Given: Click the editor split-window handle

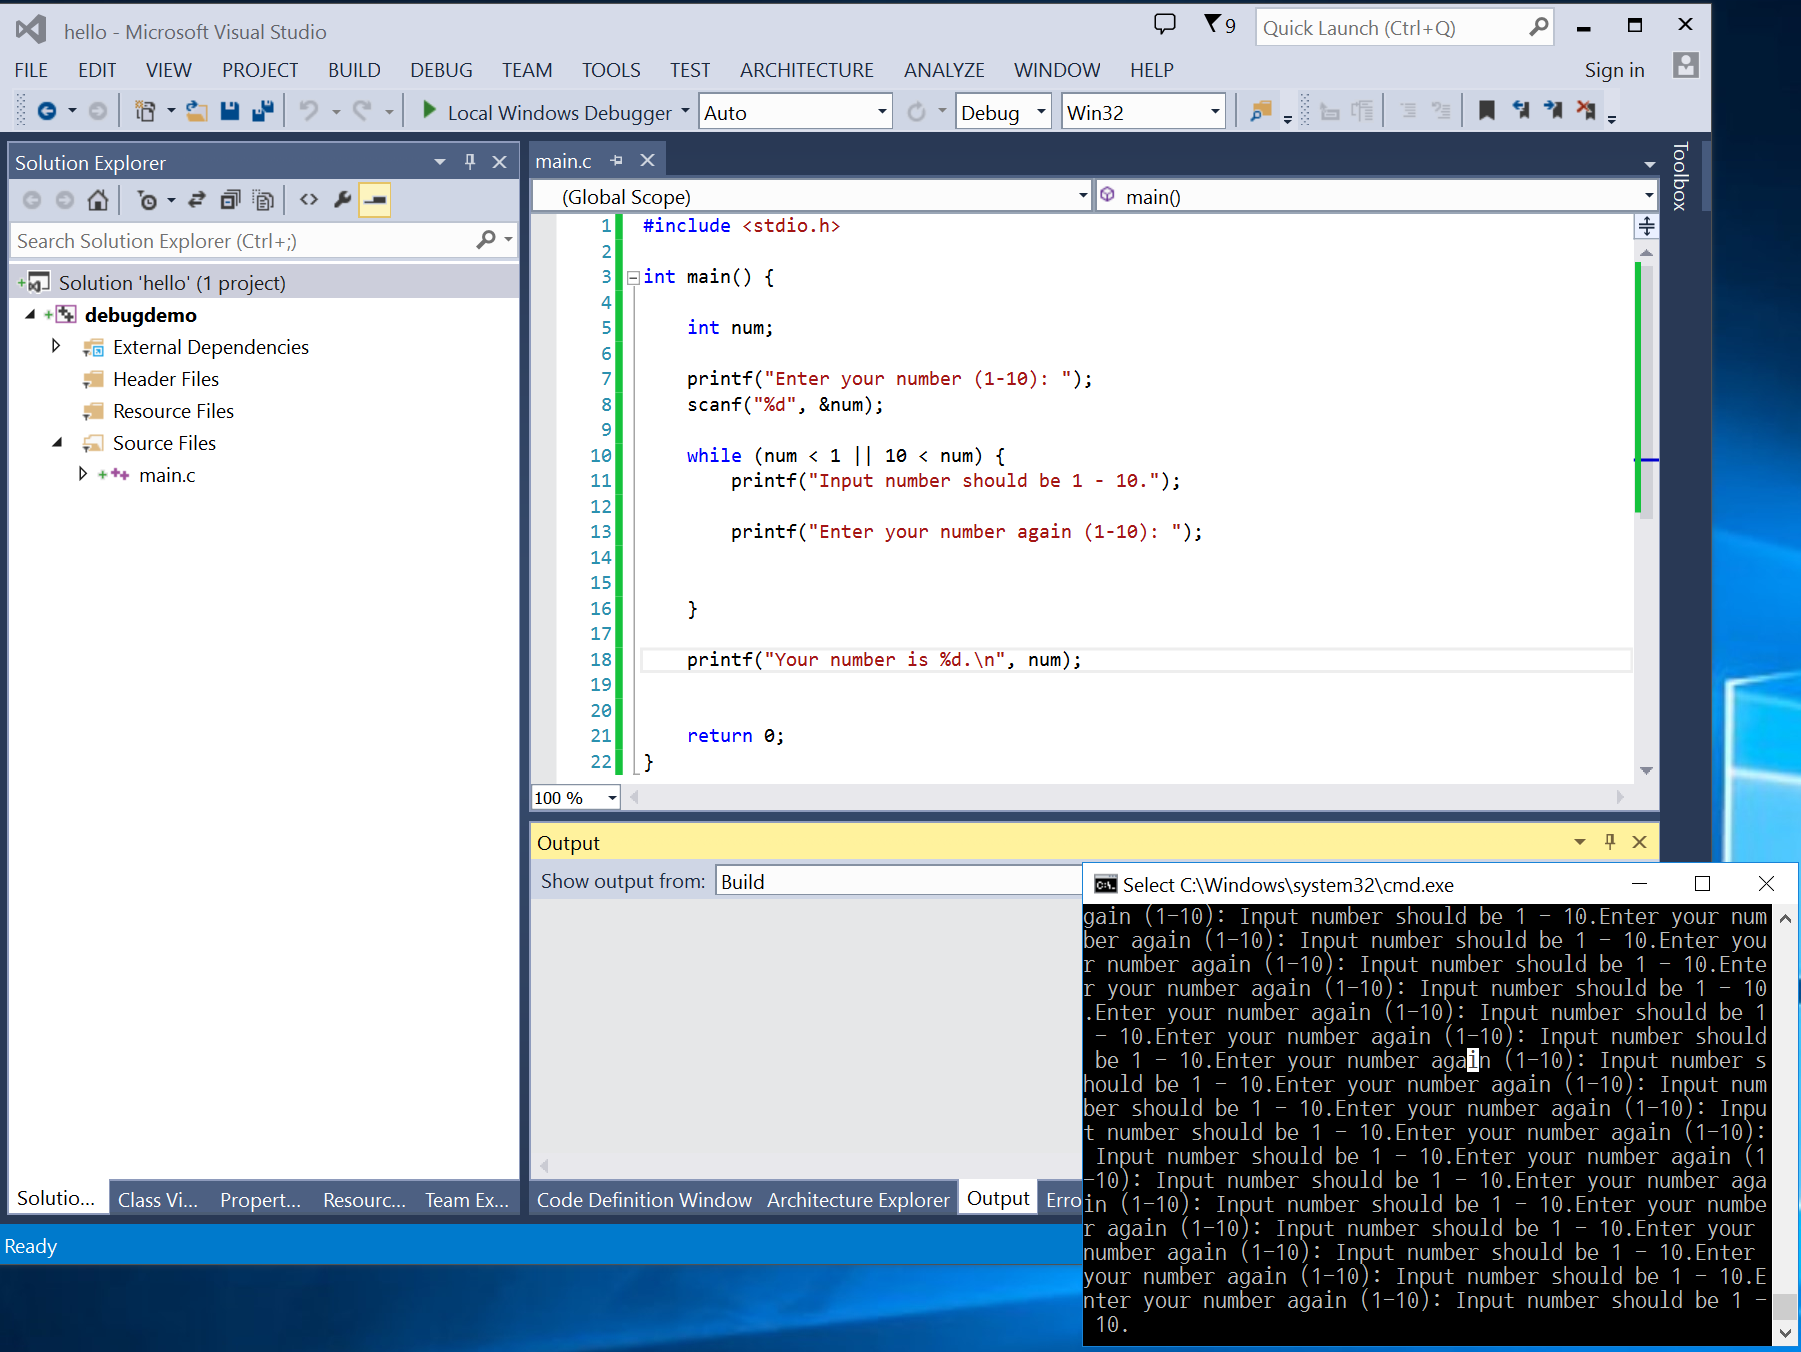Looking at the screenshot, I should (x=1646, y=227).
